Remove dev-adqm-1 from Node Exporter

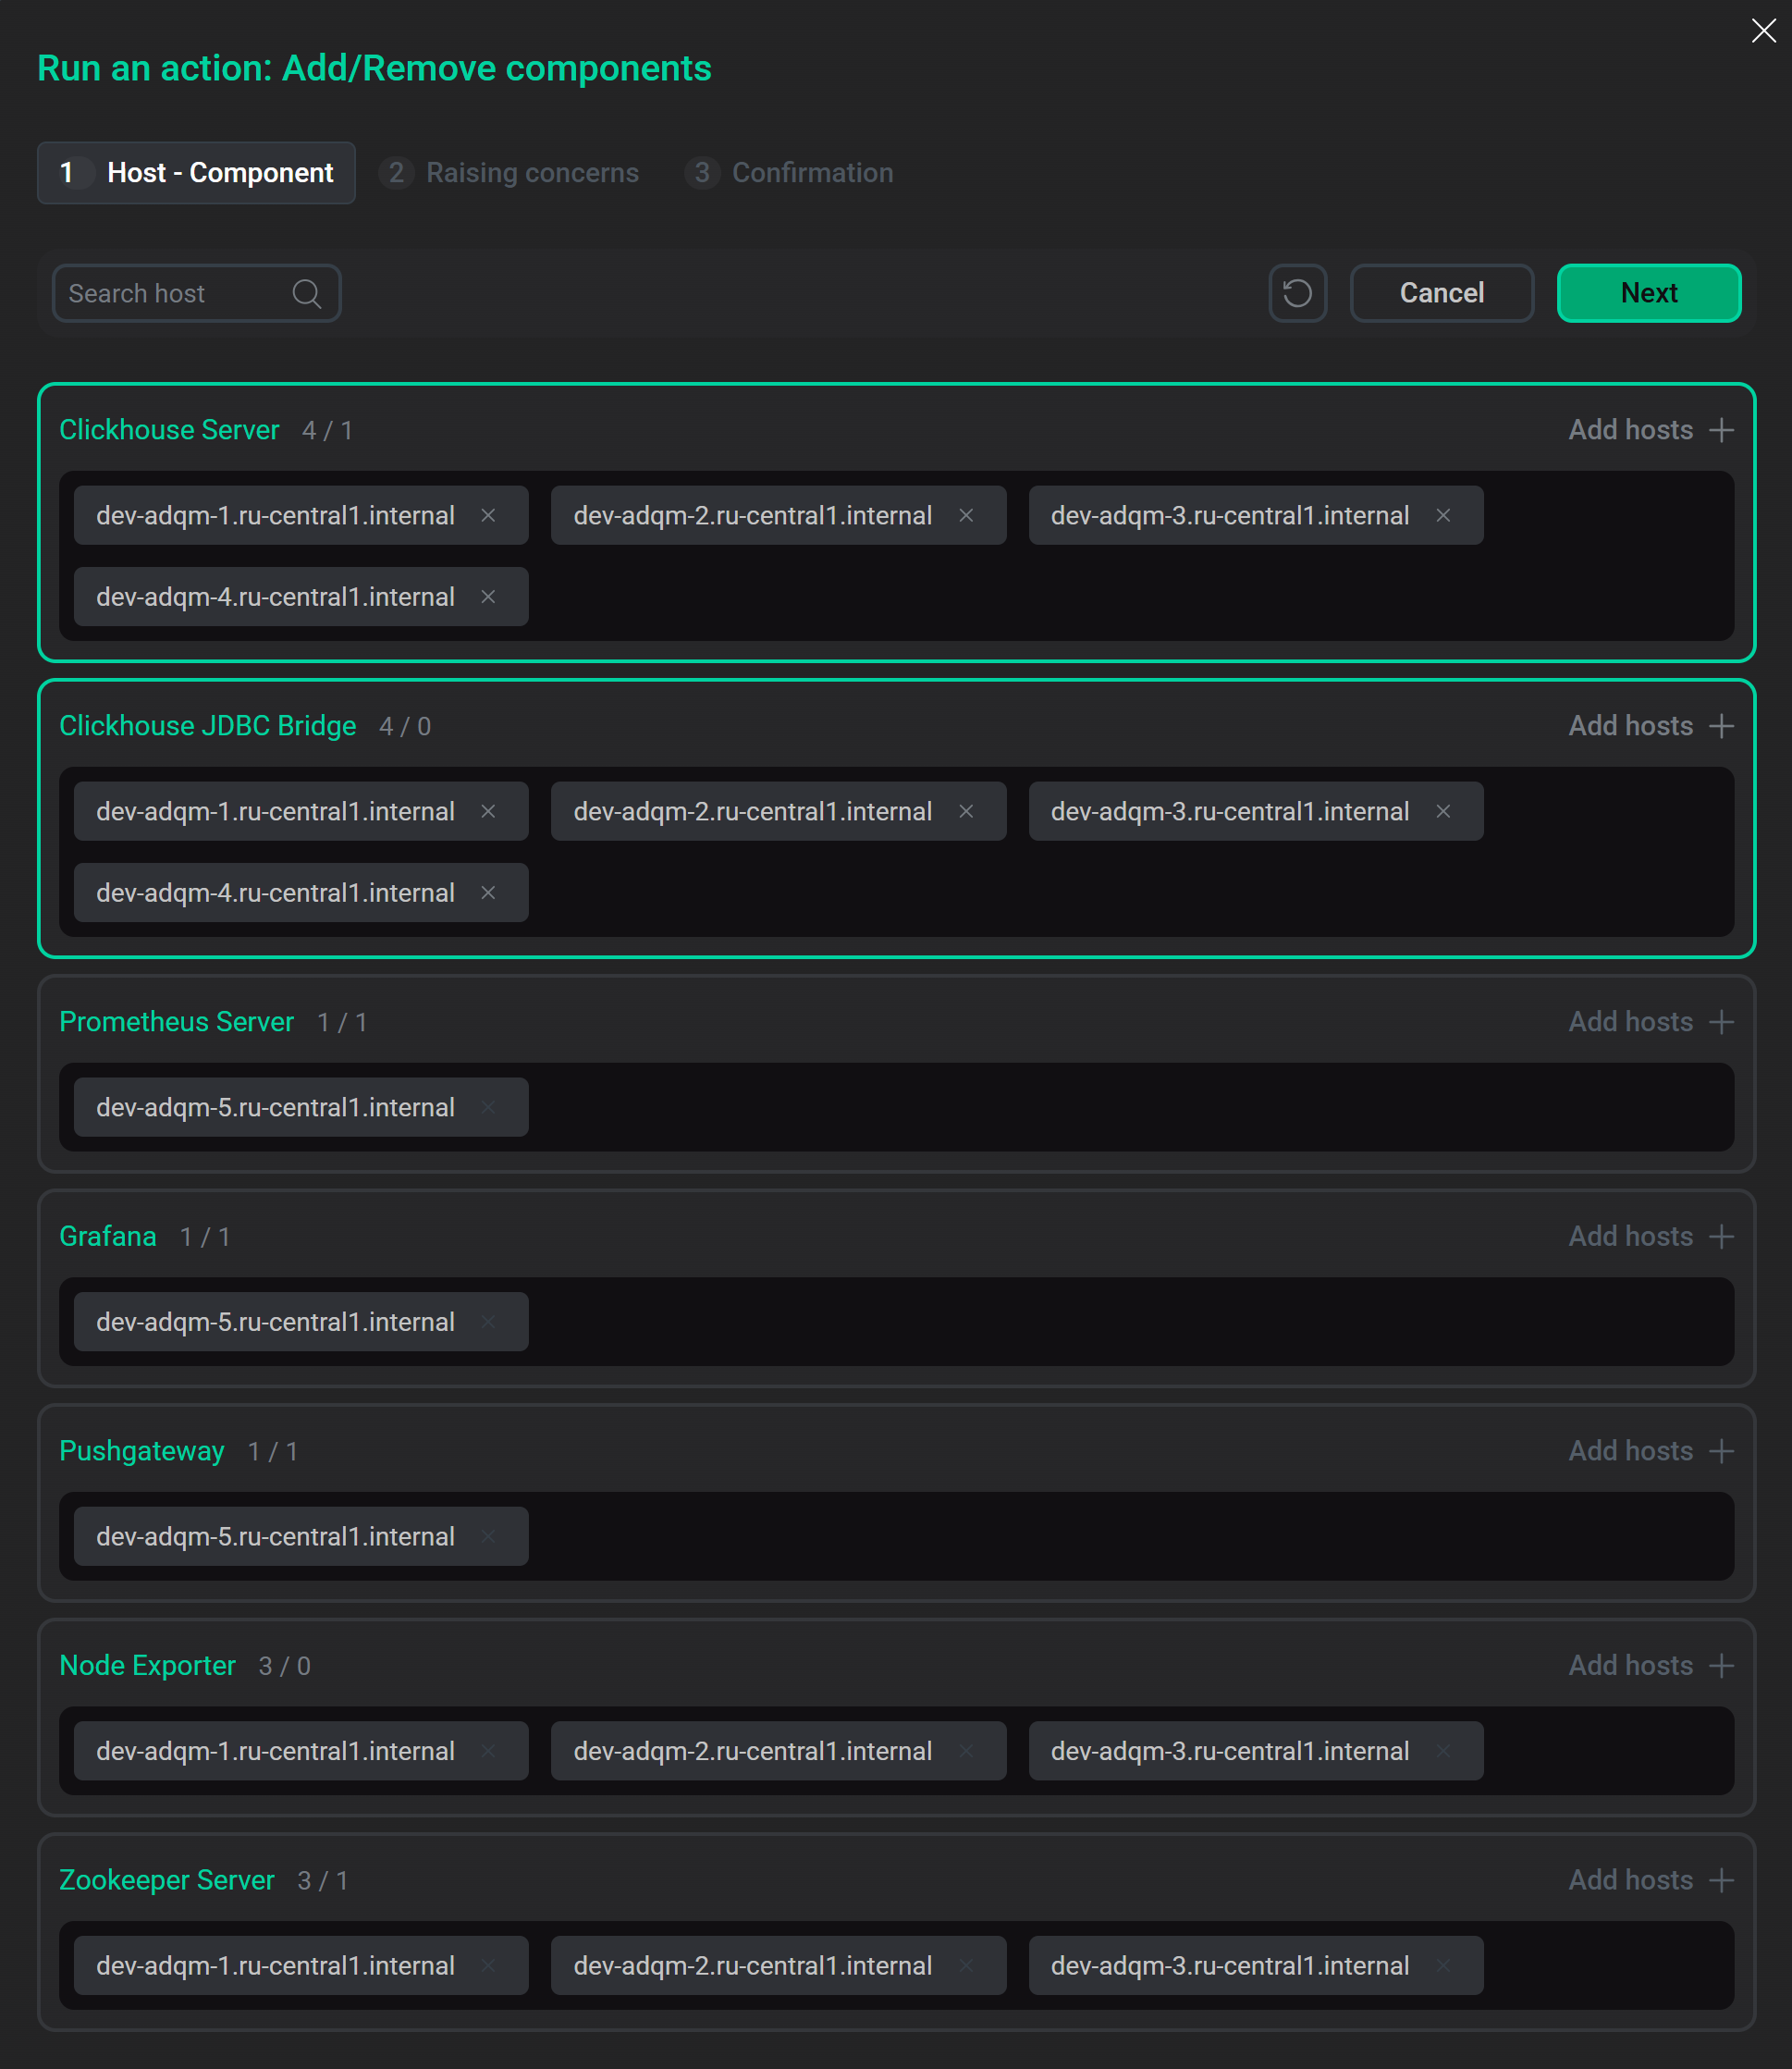tap(488, 1752)
